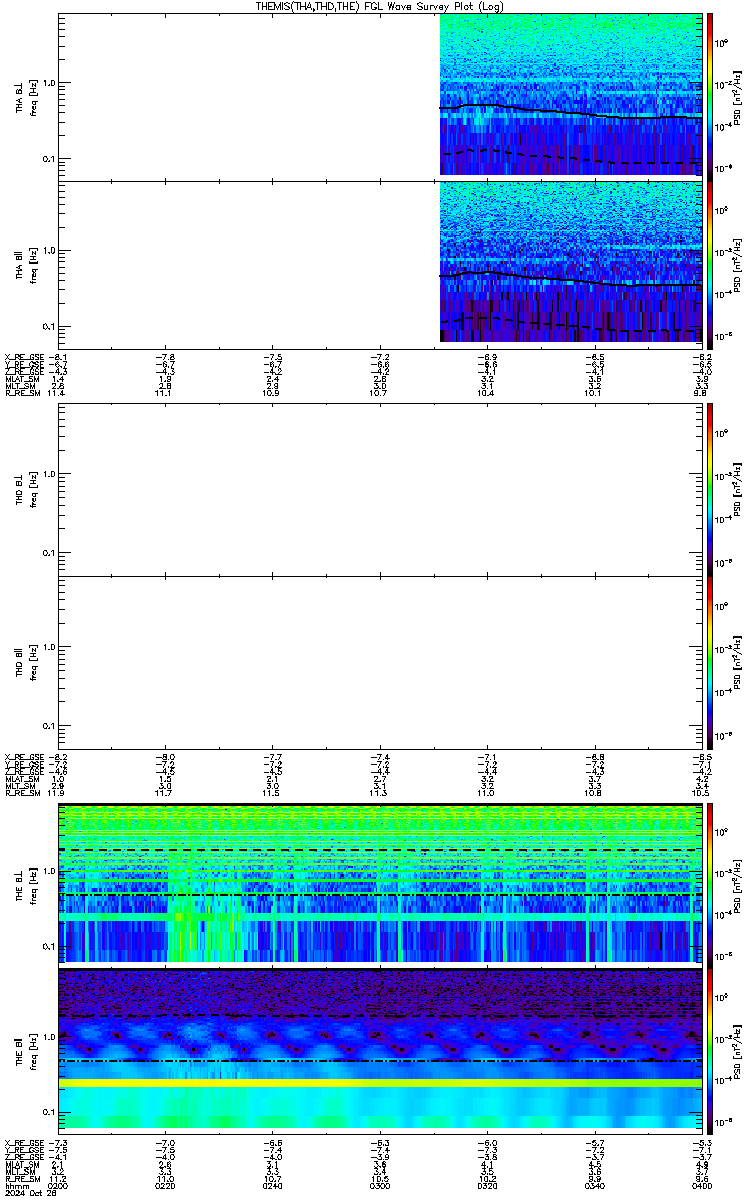This screenshot has height=1200, width=750.
Task: Select the THA B∥ spectrogram data region
Action: (x=571, y=262)
